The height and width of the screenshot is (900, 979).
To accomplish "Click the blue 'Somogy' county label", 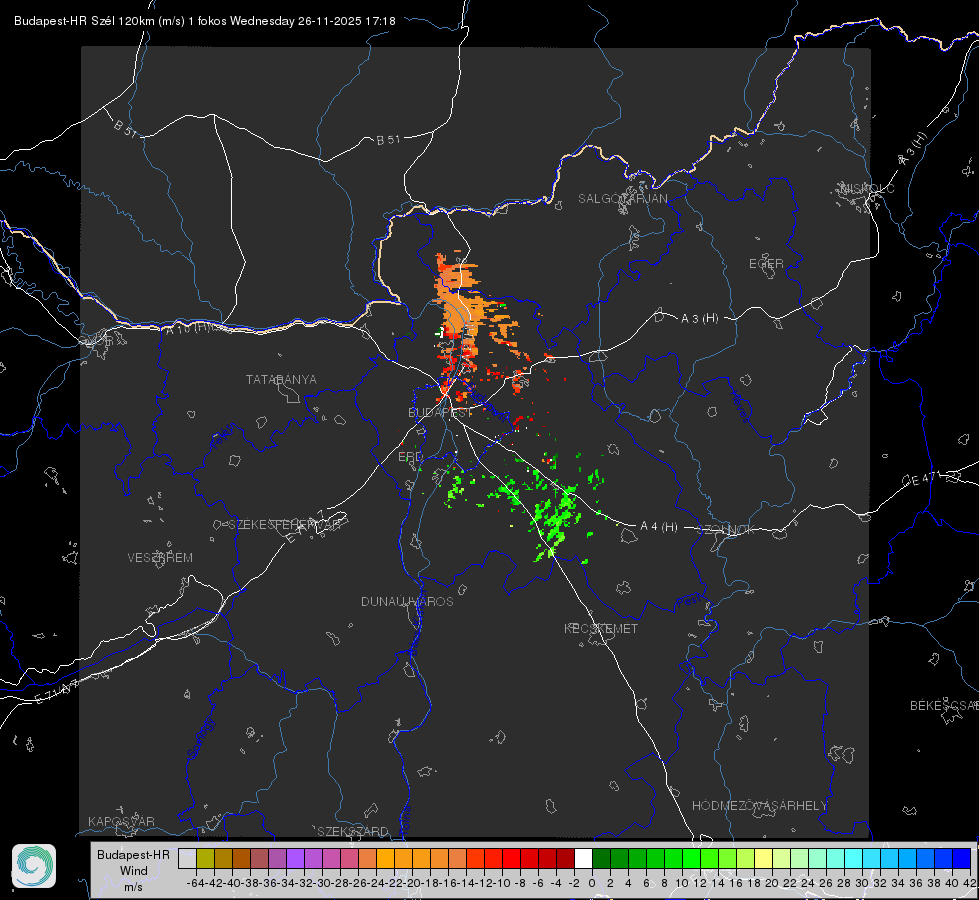I will click(201, 738).
